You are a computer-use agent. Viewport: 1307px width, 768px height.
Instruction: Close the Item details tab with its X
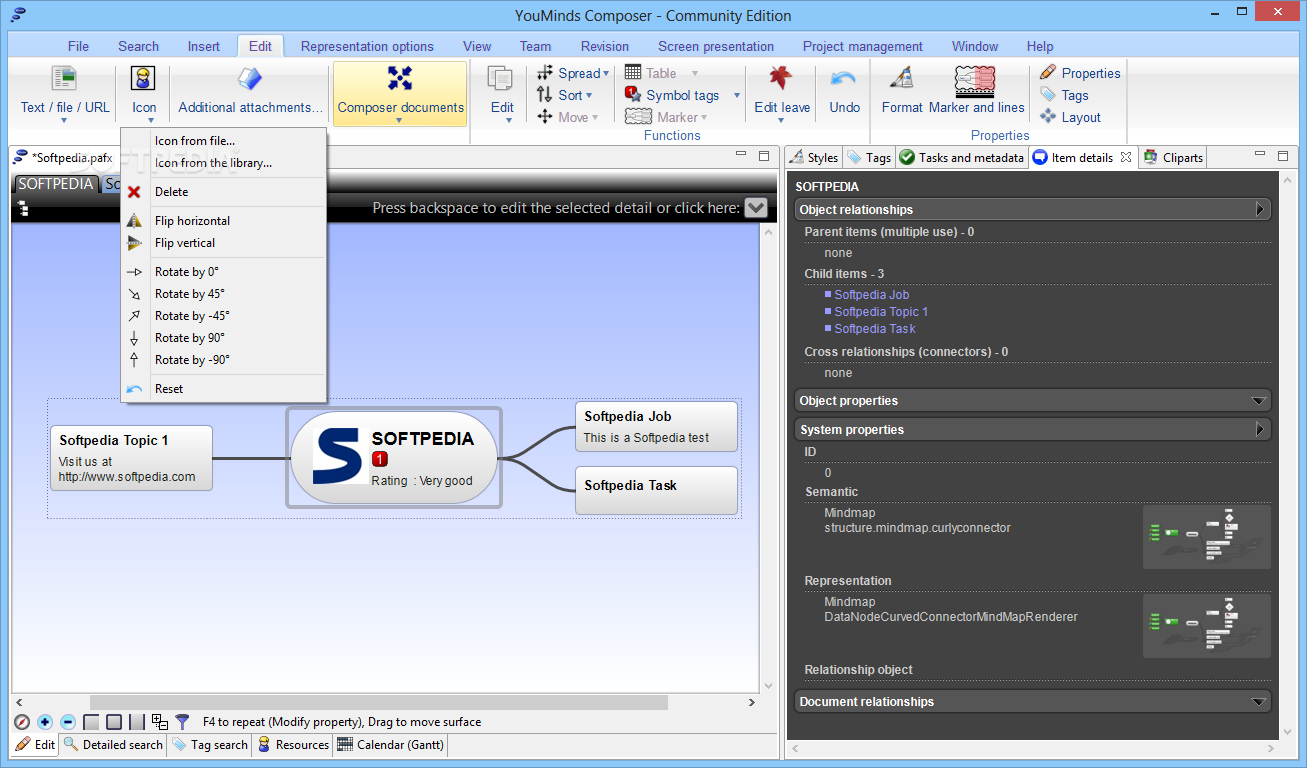[x=1126, y=157]
